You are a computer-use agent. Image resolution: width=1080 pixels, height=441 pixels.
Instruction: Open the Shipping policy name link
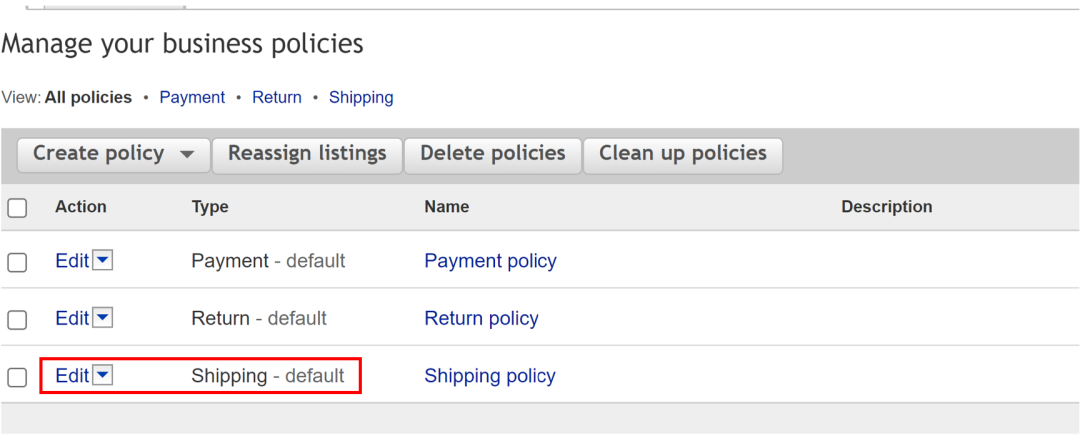(x=490, y=377)
